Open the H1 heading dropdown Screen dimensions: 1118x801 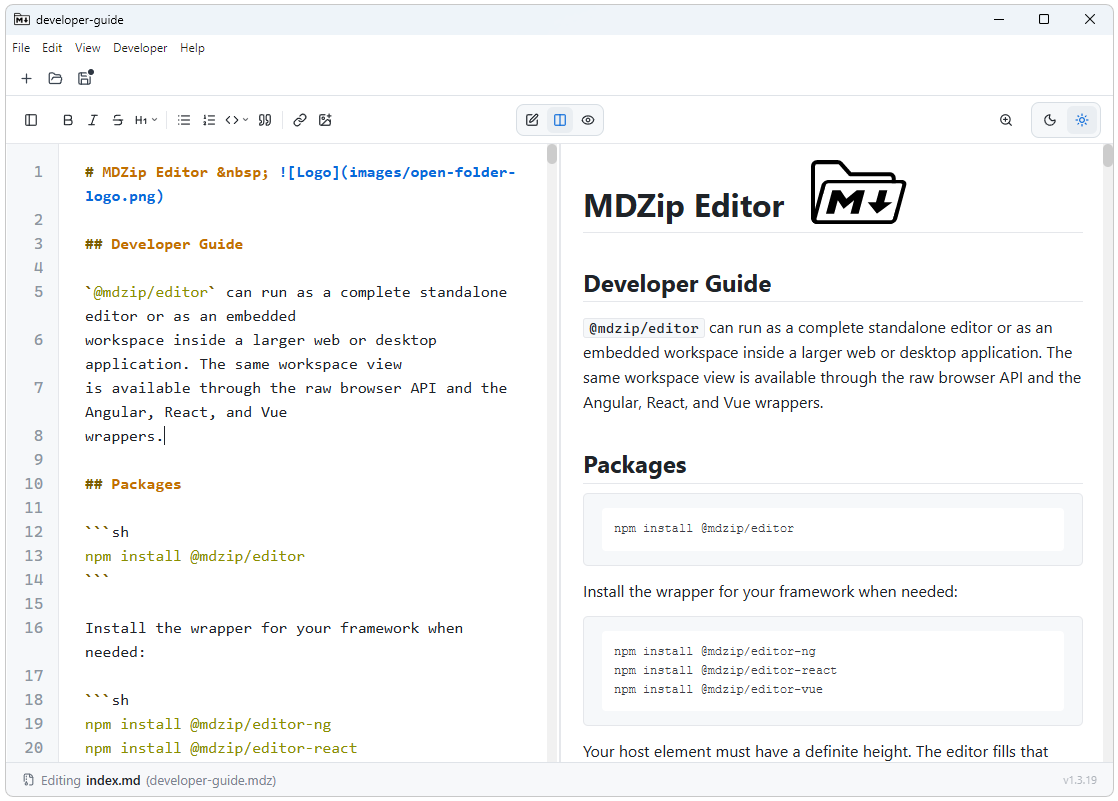(145, 120)
